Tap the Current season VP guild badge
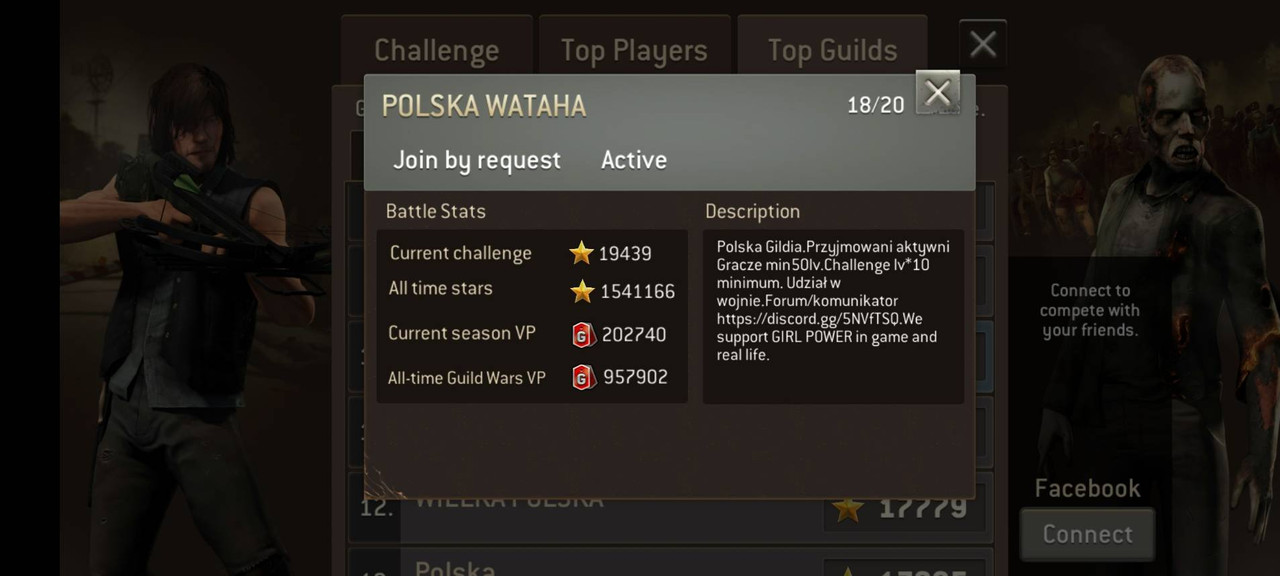The width and height of the screenshot is (1280, 576). 584,335
